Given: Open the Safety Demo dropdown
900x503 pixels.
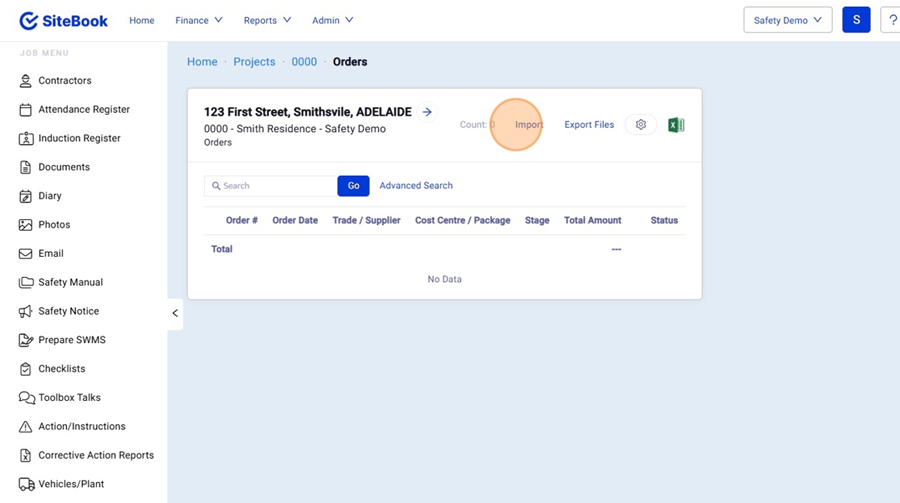Looking at the screenshot, I should pos(787,20).
